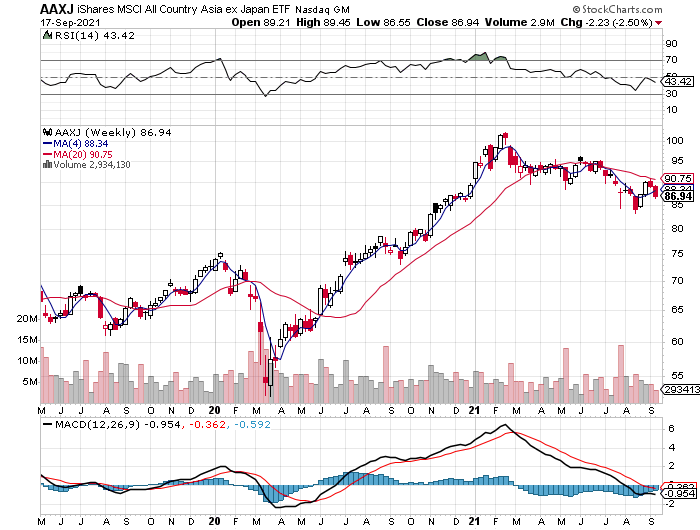Screen dimensions: 700x530
Task: Click the 6 label on MACD axis
Action: (x=671, y=429)
